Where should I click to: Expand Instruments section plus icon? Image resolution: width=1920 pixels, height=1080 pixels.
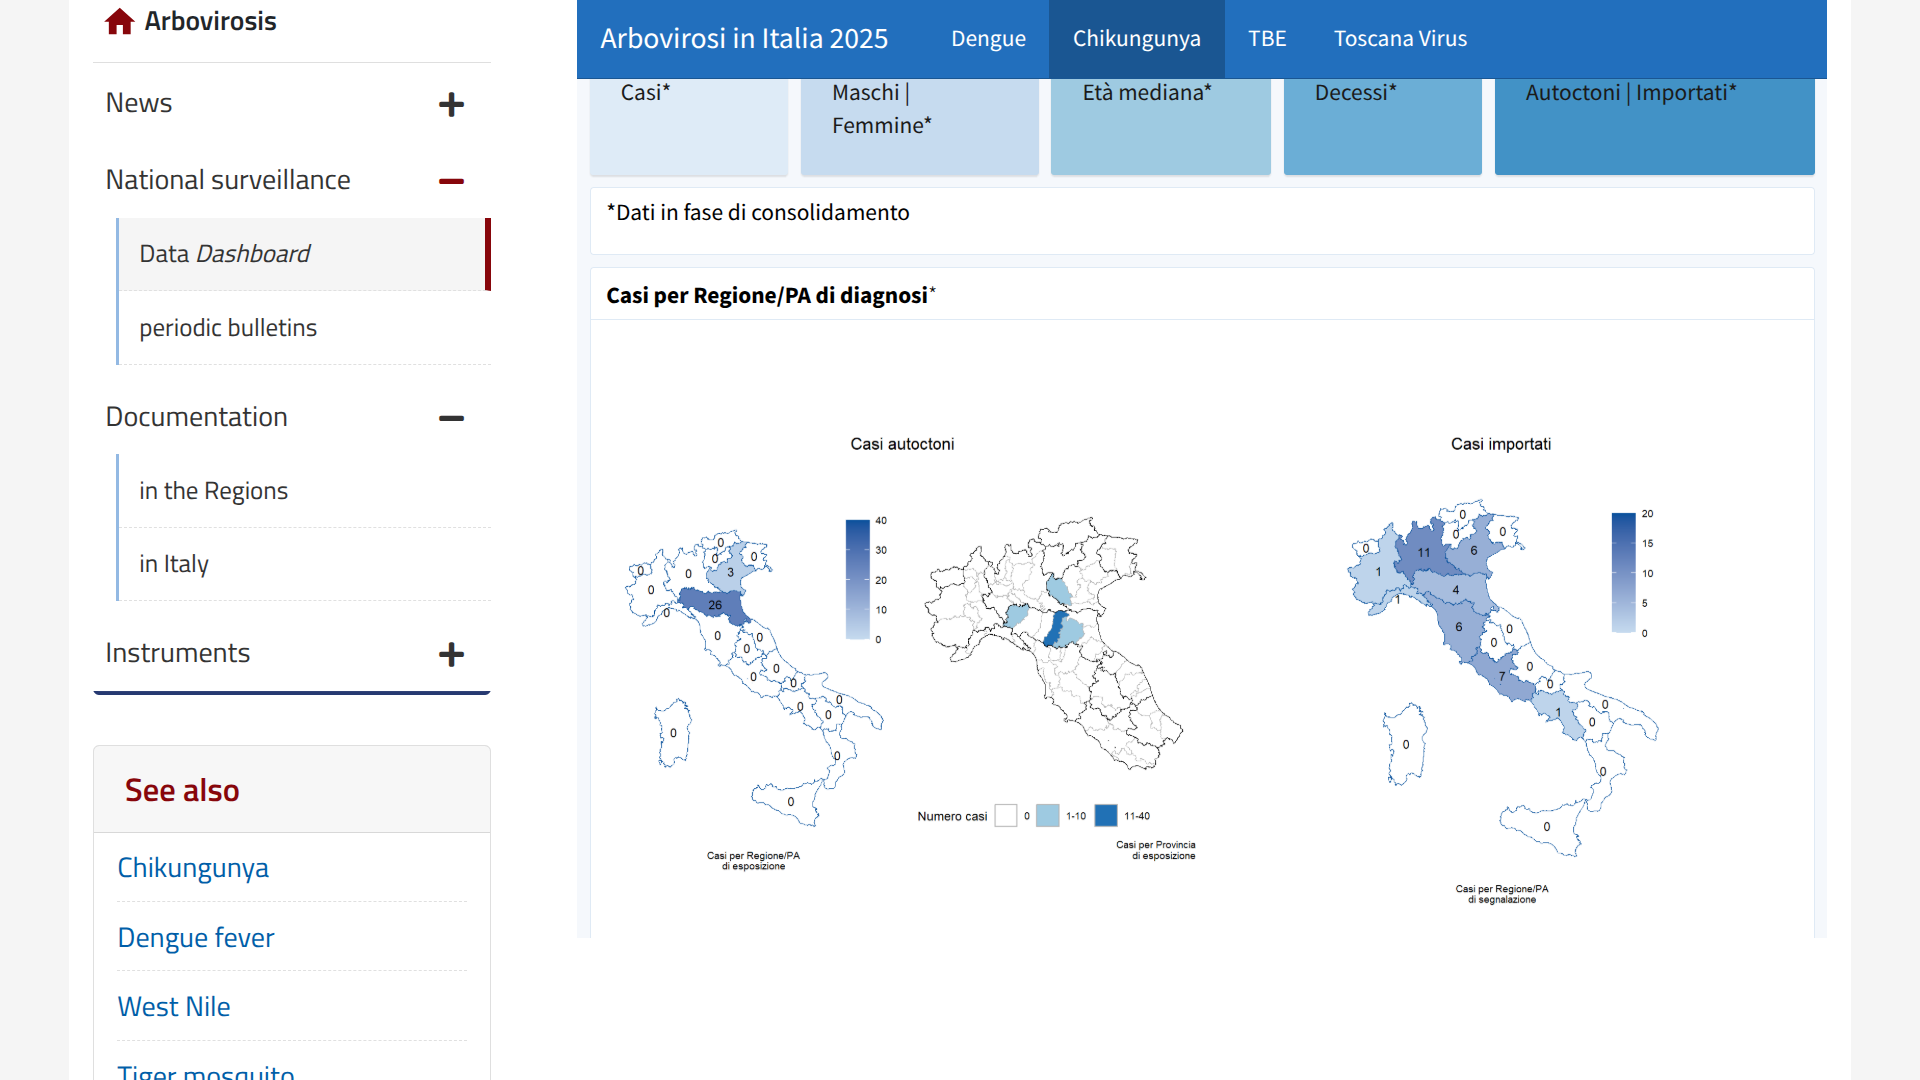(451, 654)
